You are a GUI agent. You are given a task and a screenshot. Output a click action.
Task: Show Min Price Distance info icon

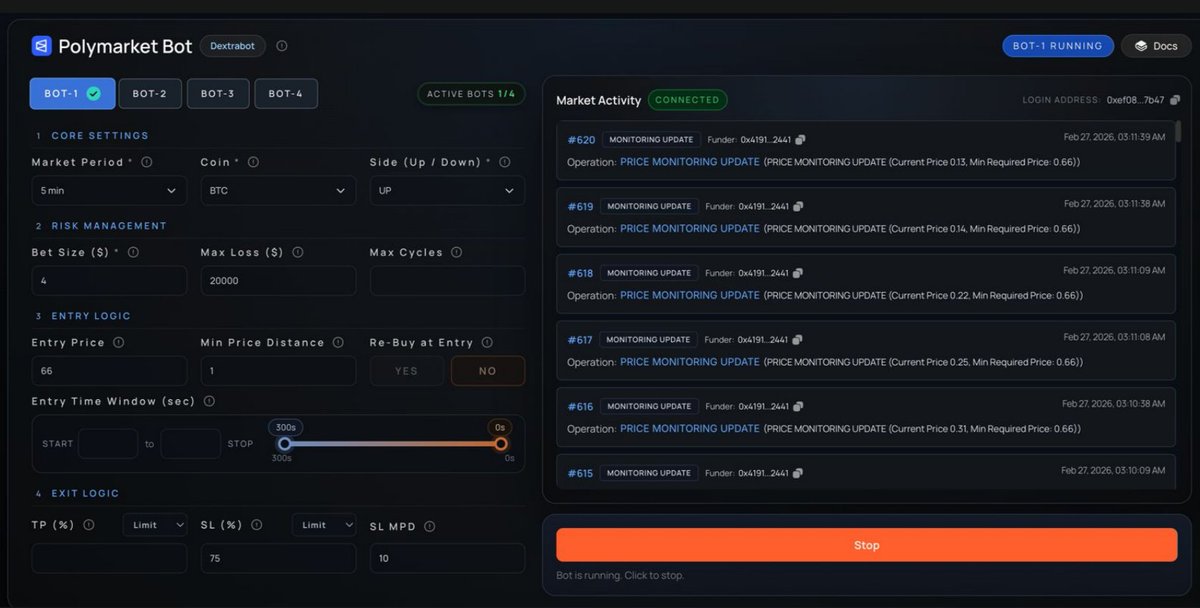click(x=338, y=342)
